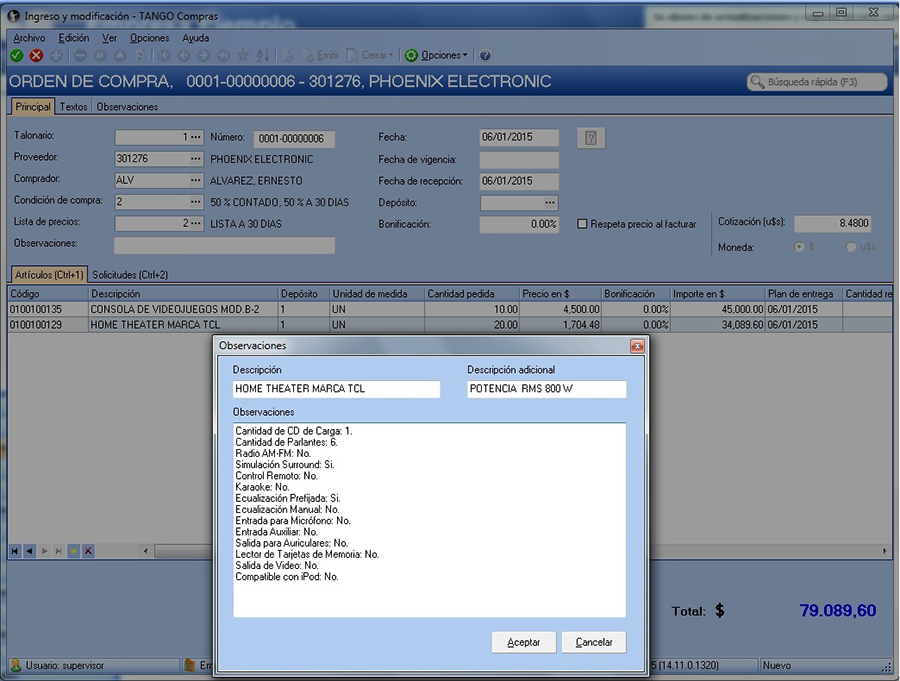Viewport: 900px width, 681px height.
Task: Open Depósito lookup ellipsis button
Action: (550, 203)
